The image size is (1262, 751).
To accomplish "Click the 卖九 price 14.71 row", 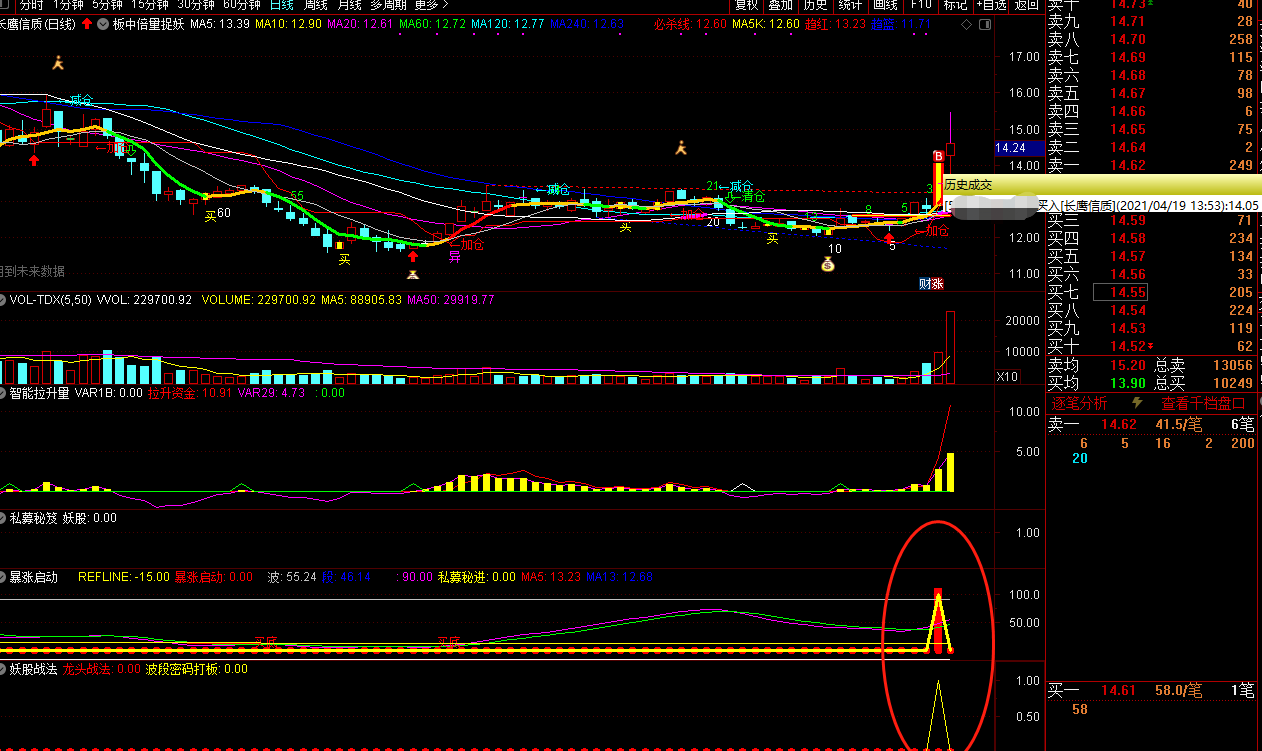I will click(1151, 21).
